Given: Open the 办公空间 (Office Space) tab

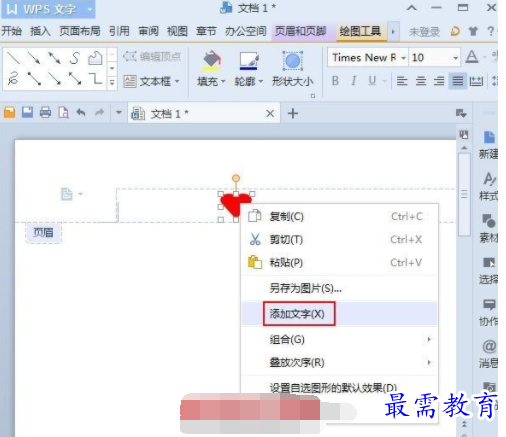Looking at the screenshot, I should 245,31.
